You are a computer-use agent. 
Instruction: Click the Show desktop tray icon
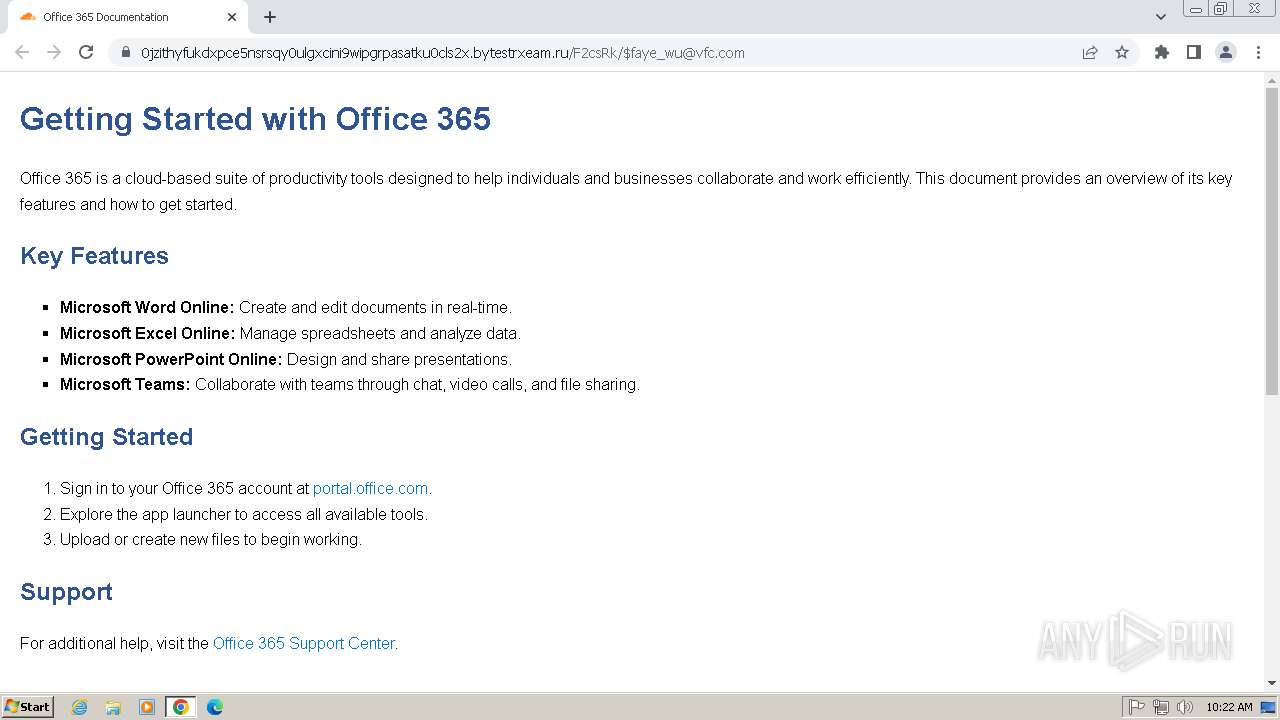pyautogui.click(x=1268, y=707)
